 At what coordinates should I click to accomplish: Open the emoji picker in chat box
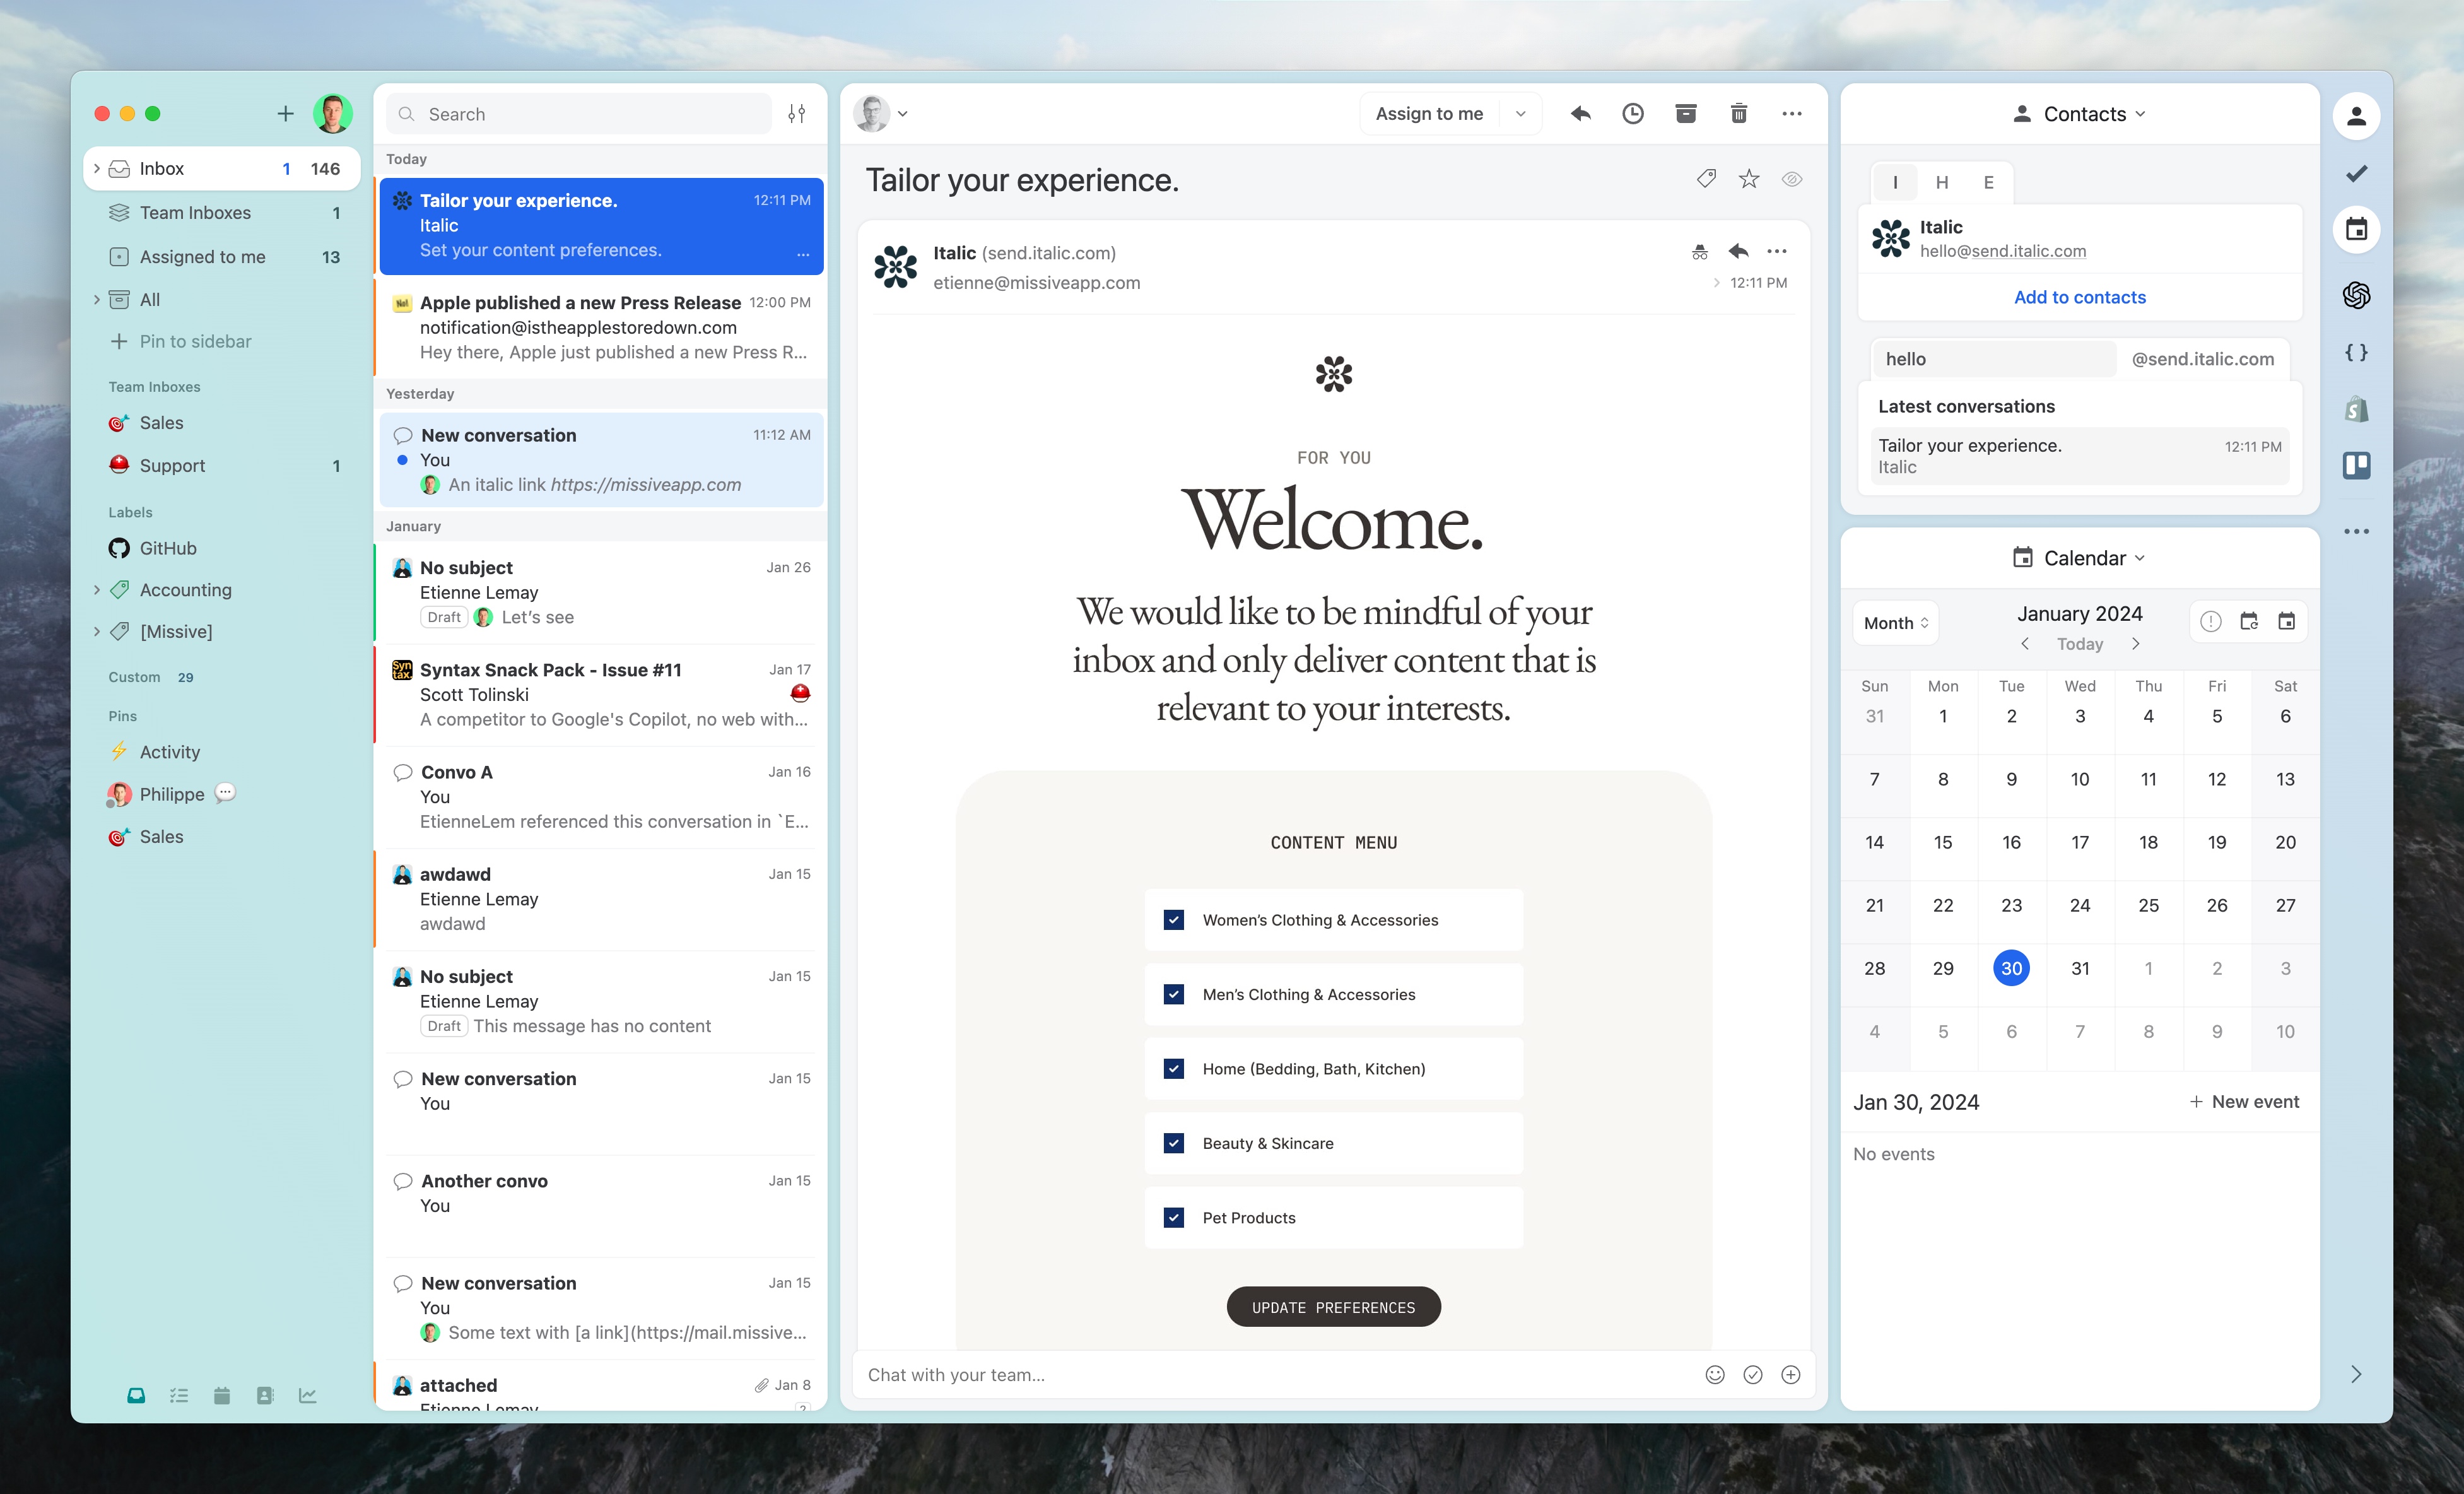point(1715,1374)
